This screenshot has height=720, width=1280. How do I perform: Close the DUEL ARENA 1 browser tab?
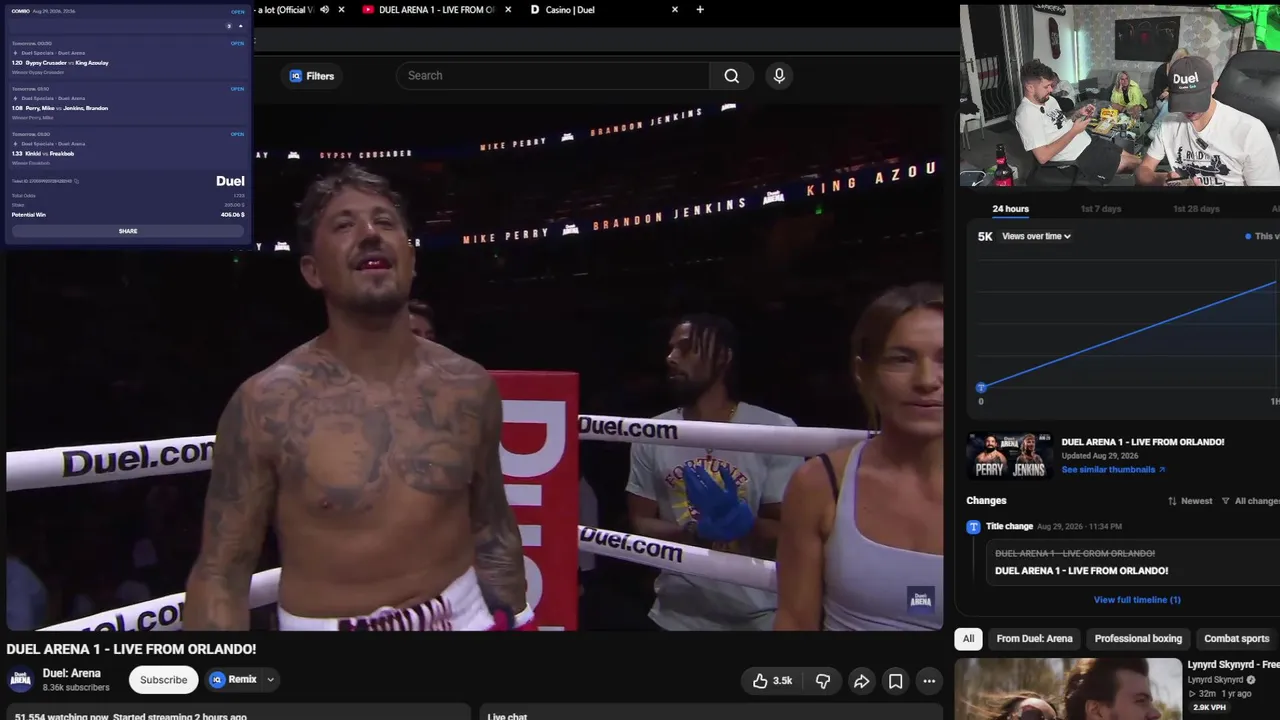click(508, 10)
